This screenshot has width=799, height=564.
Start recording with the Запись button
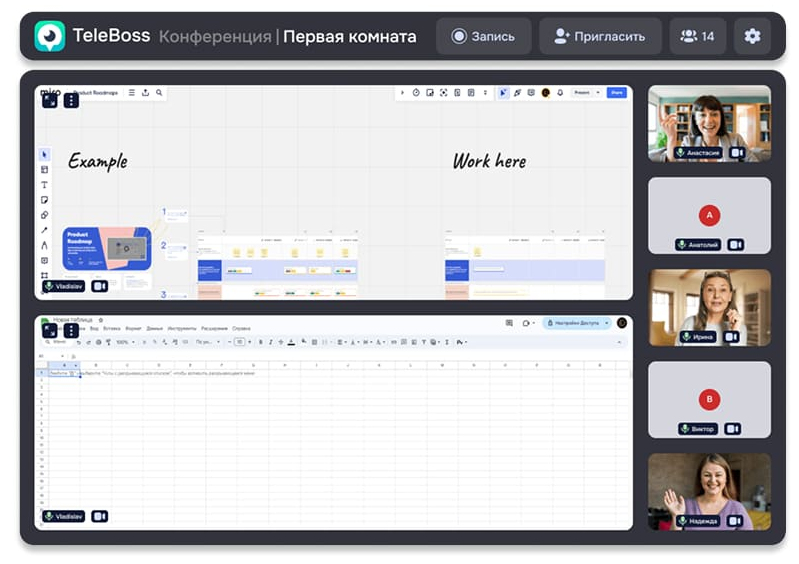click(x=483, y=36)
